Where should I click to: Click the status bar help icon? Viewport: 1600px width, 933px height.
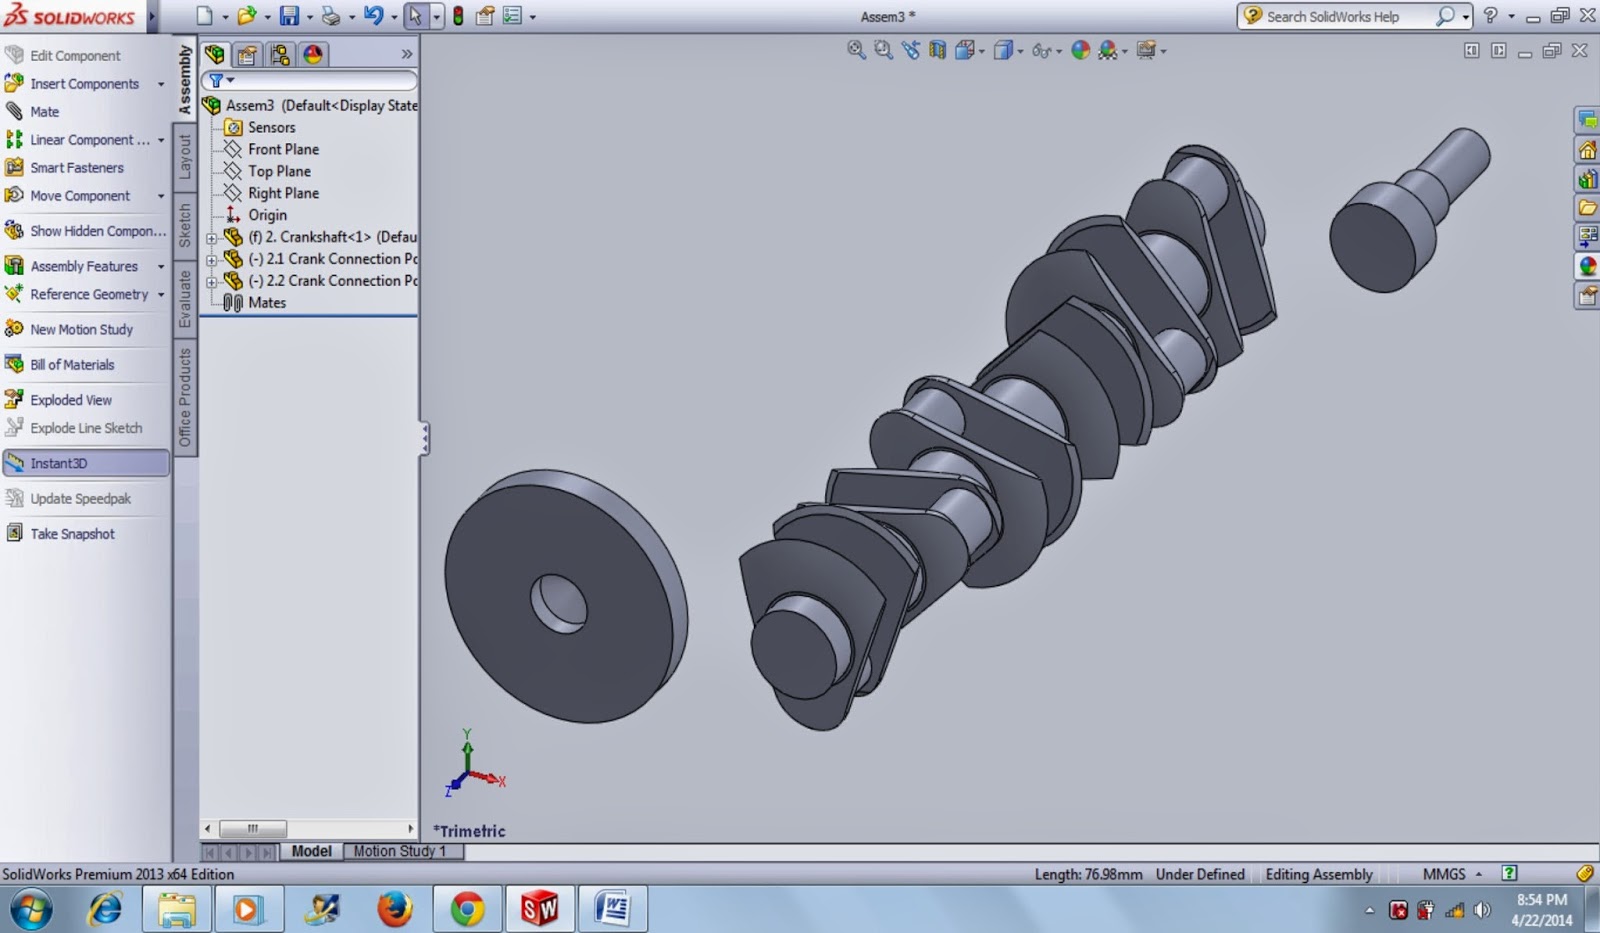point(1509,874)
